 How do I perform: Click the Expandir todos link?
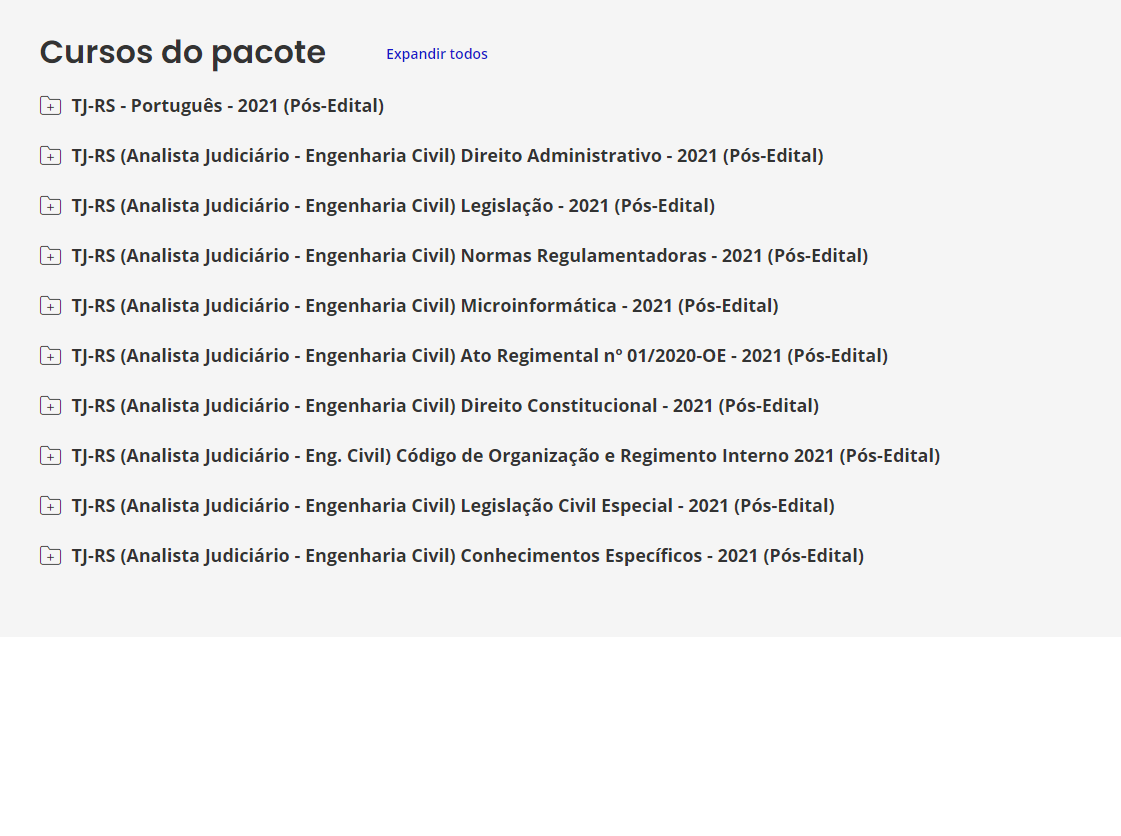click(436, 54)
